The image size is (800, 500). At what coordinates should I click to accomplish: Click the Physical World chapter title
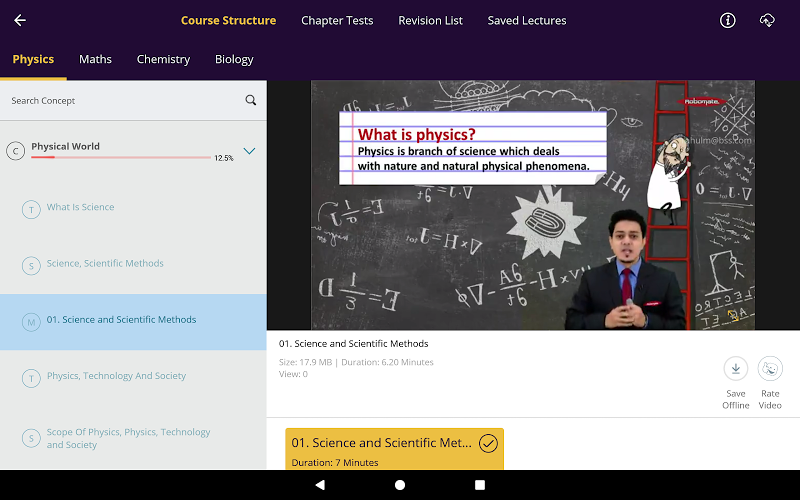click(x=65, y=146)
